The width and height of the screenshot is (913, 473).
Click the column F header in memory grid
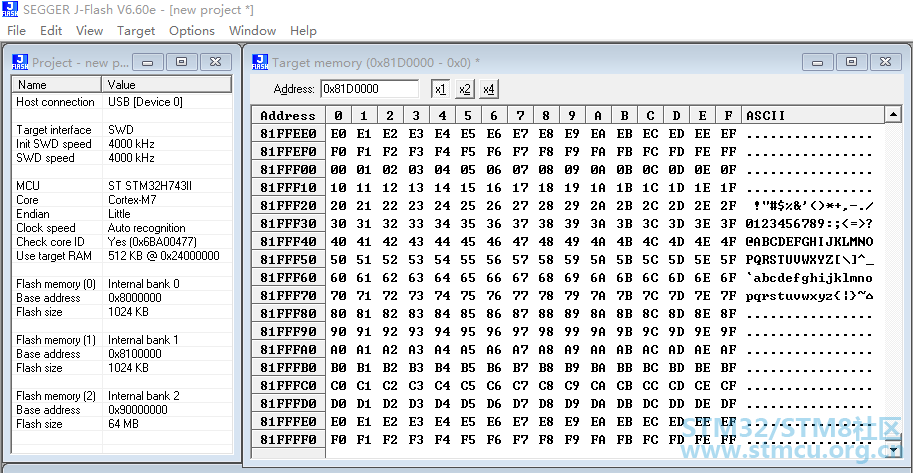click(728, 115)
